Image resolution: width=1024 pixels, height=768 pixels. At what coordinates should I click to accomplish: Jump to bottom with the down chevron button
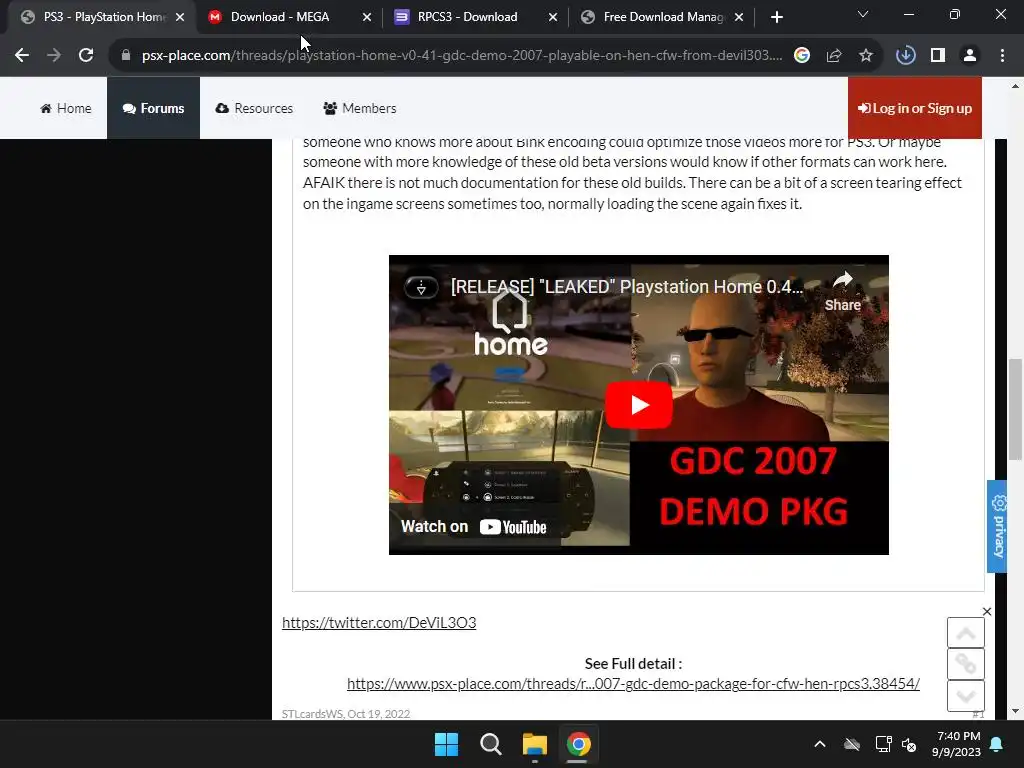pyautogui.click(x=966, y=696)
